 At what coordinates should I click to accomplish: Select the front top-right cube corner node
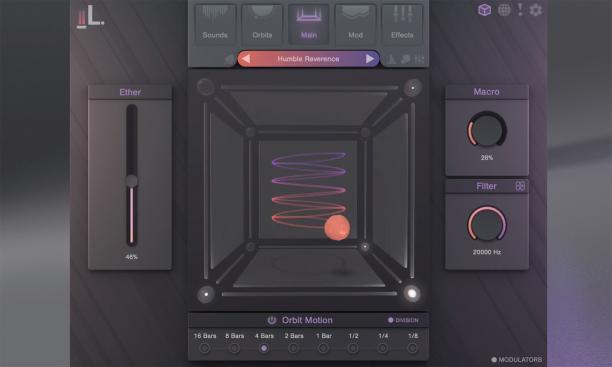[412, 87]
